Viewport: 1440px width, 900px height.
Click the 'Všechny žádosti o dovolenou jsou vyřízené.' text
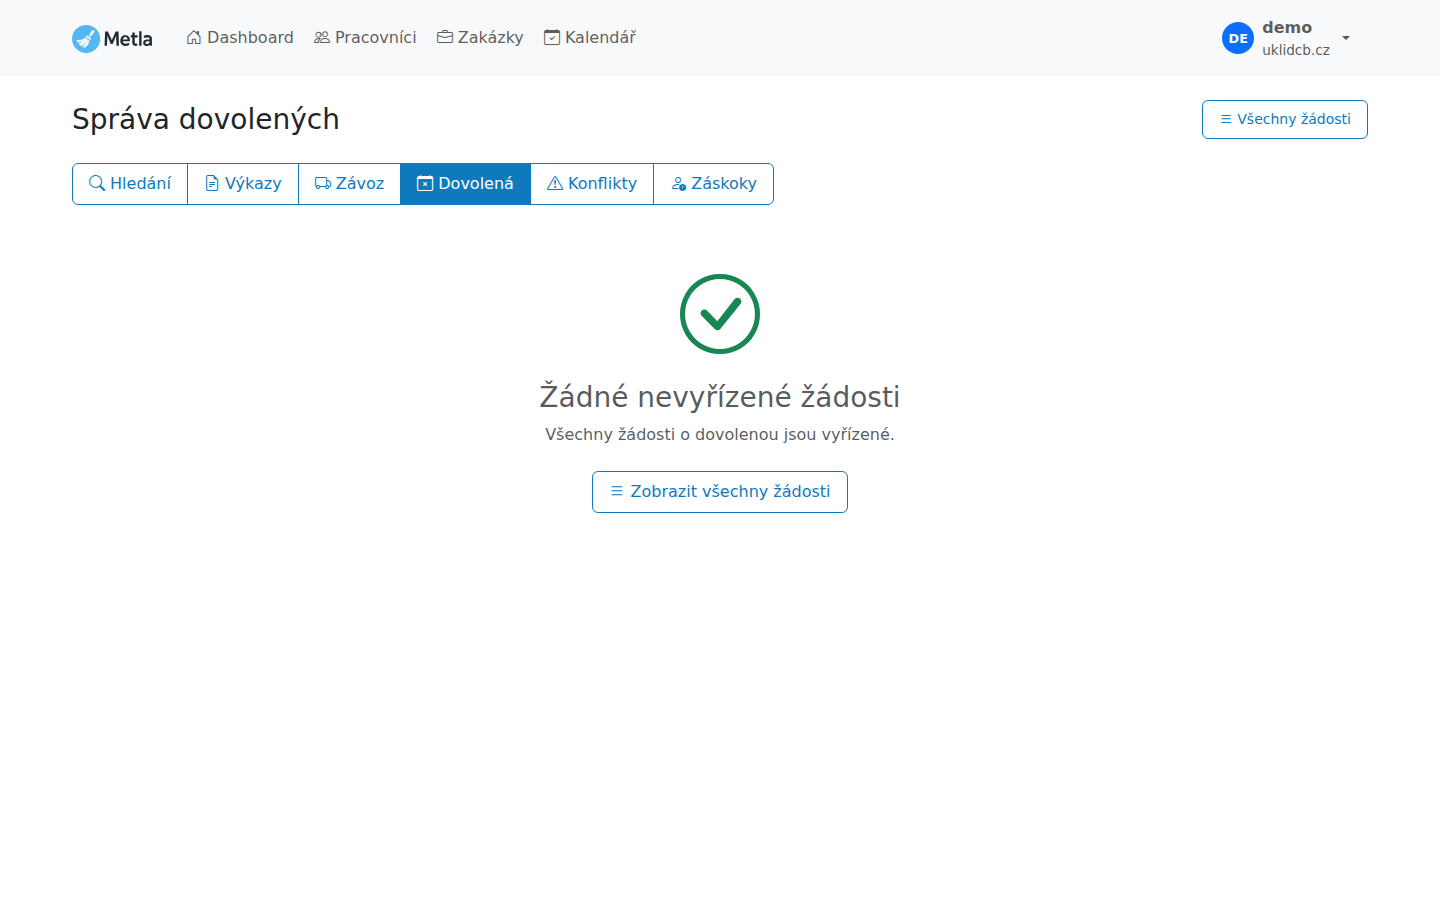tap(720, 434)
